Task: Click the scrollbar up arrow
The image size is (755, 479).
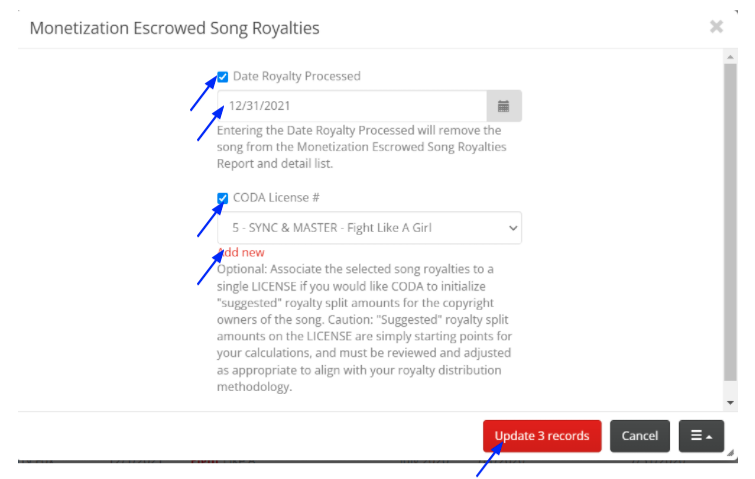Action: click(730, 57)
